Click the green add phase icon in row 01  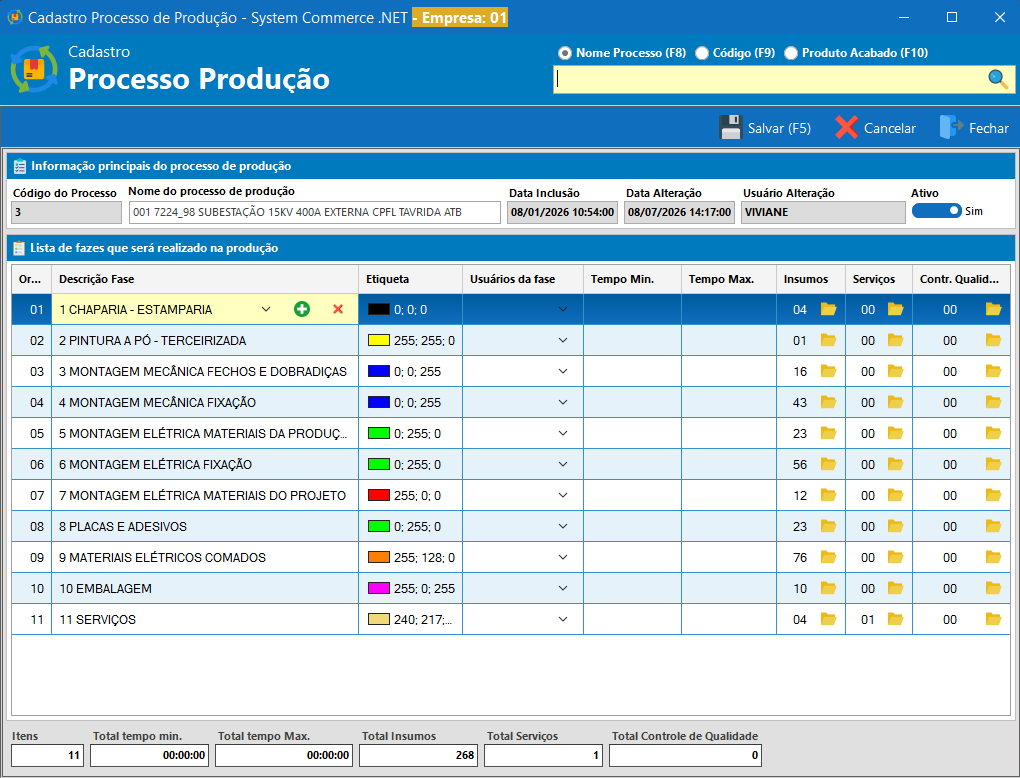point(302,309)
